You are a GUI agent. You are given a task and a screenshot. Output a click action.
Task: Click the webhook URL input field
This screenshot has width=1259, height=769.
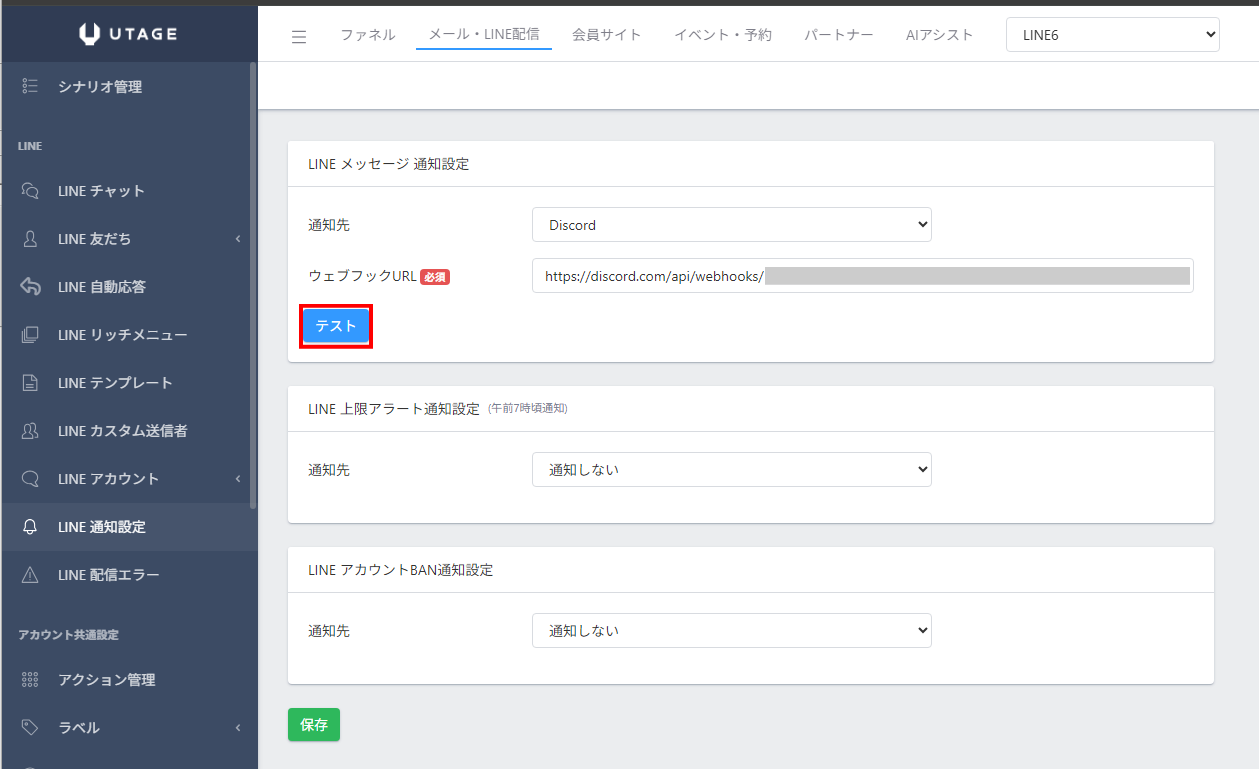point(862,276)
